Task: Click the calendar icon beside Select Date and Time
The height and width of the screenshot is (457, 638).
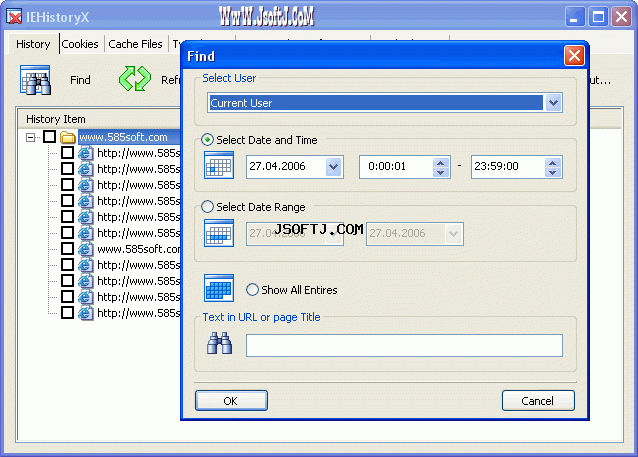Action: 219,165
